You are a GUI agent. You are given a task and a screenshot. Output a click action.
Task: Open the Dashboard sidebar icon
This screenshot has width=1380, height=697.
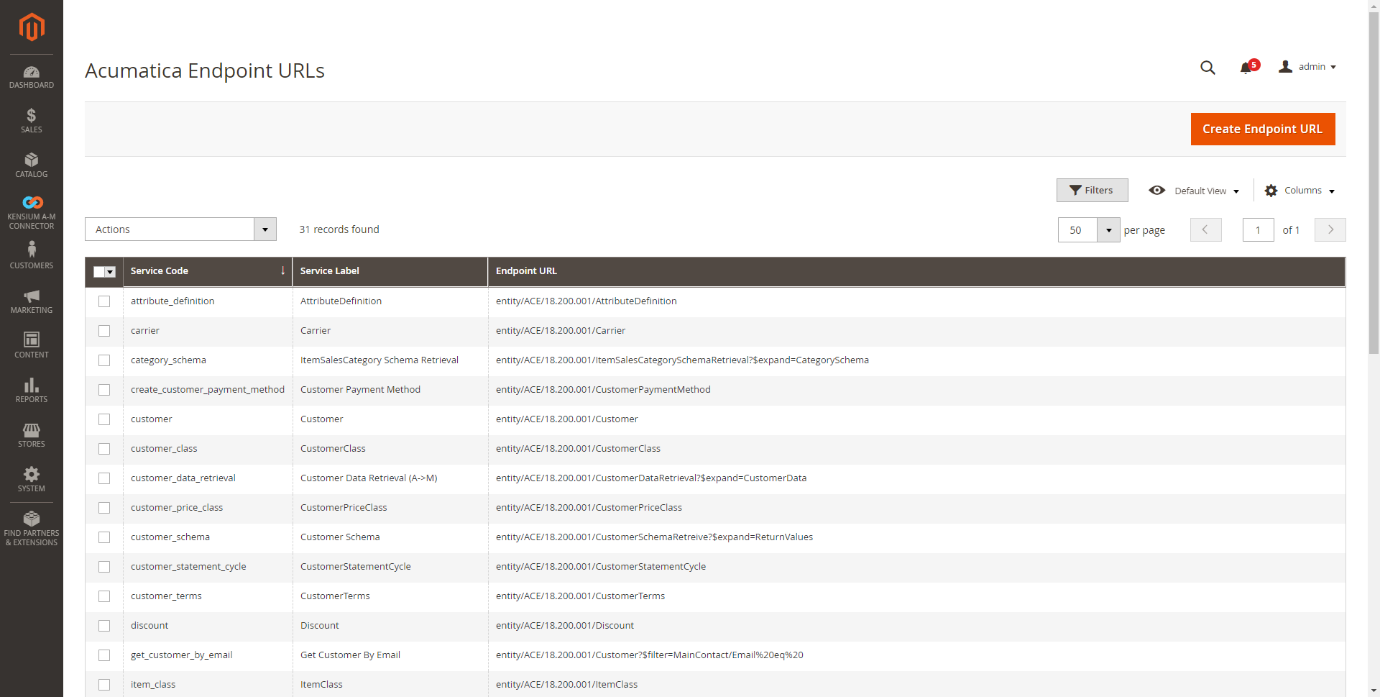pos(31,77)
